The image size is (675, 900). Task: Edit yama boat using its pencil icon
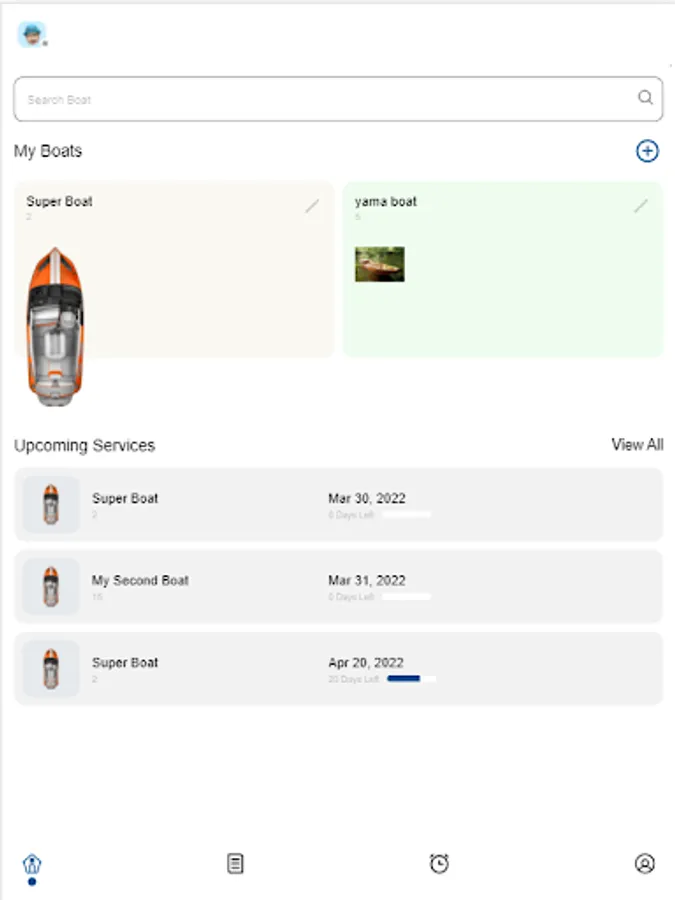pos(641,204)
